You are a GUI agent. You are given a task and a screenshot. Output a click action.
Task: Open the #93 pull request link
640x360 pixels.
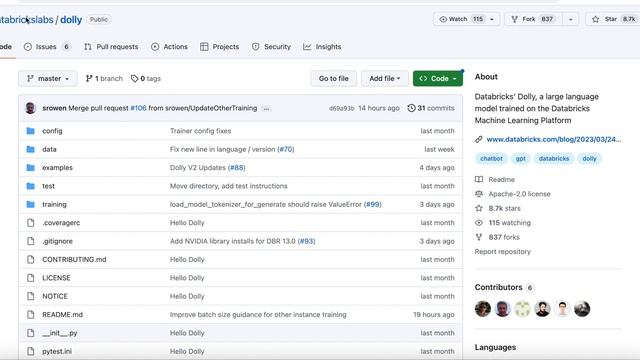[x=307, y=241]
